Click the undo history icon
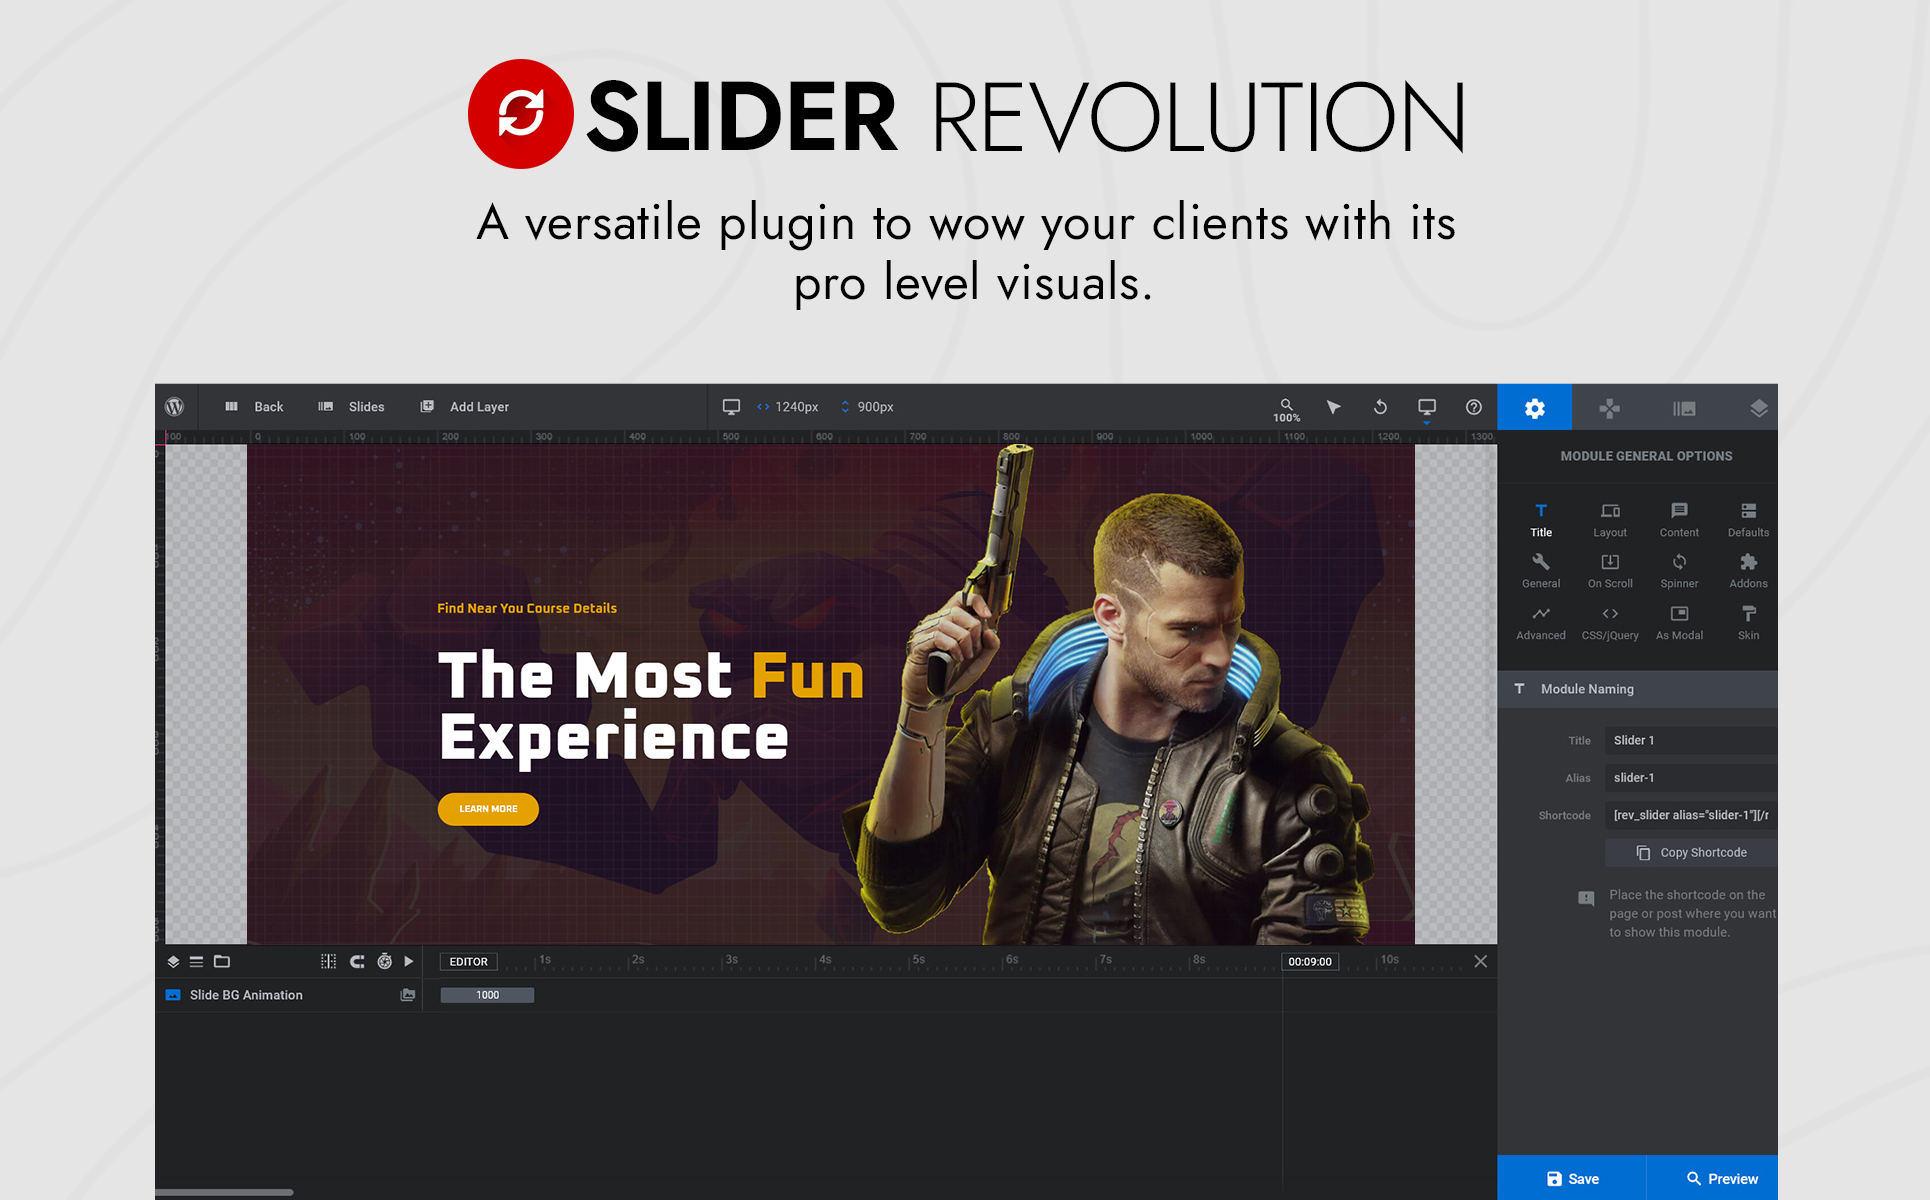Viewport: 1930px width, 1200px height. point(1380,407)
